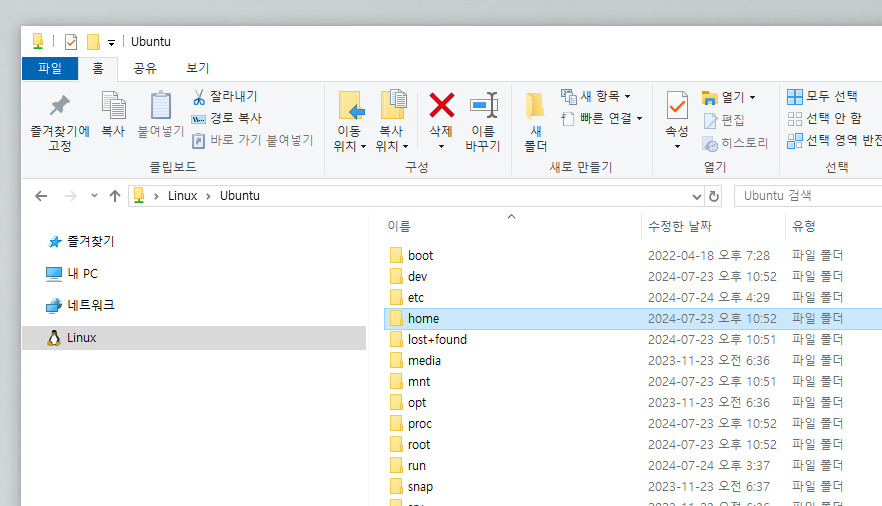Click 선택 안 함 (Select none)
882x506 pixels.
tap(824, 119)
